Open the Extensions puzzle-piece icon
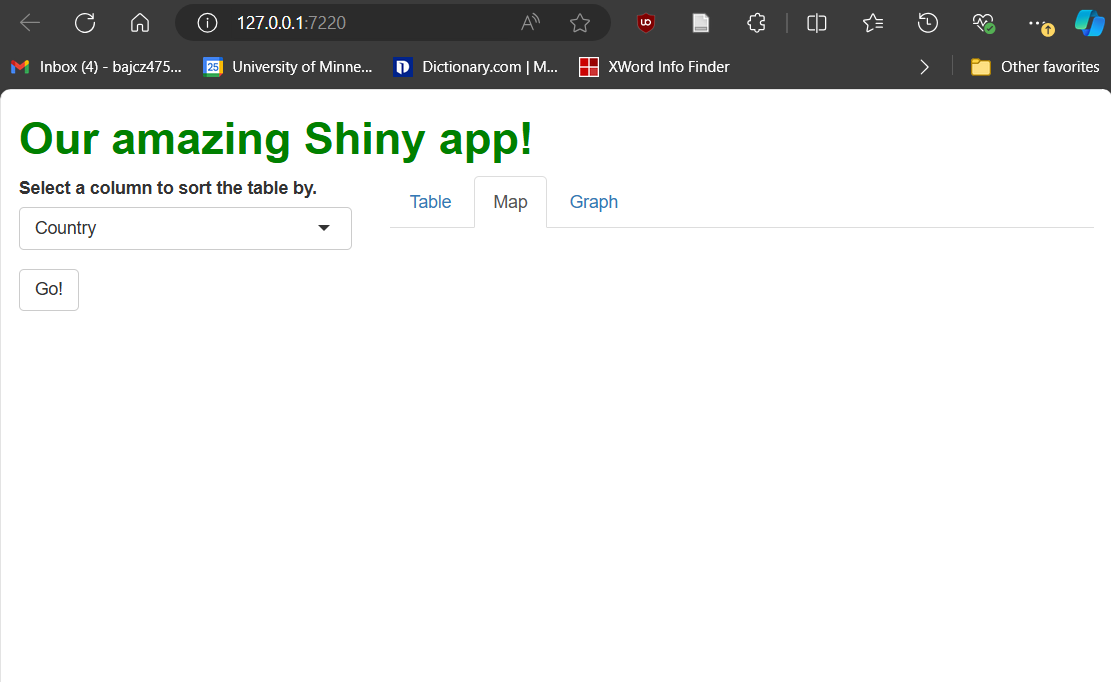This screenshot has width=1111, height=682. 757,23
